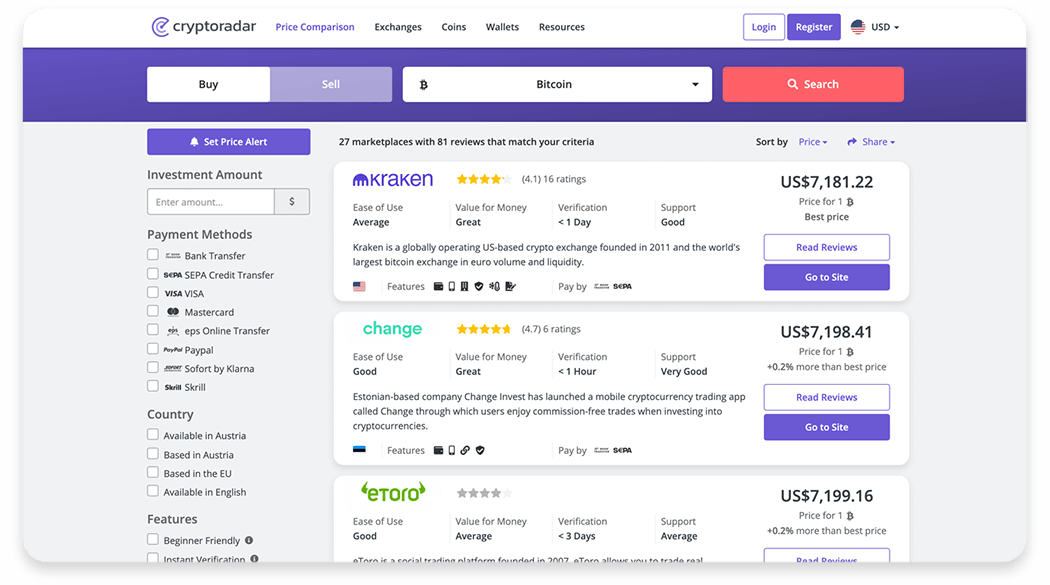Select the Skrill checkbox

tap(153, 386)
